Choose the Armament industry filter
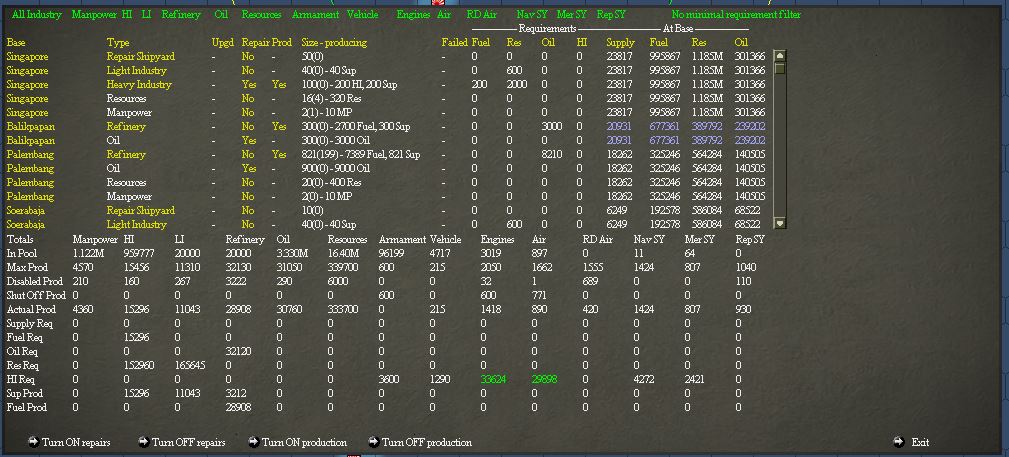The height and width of the screenshot is (457, 1009). pos(315,14)
